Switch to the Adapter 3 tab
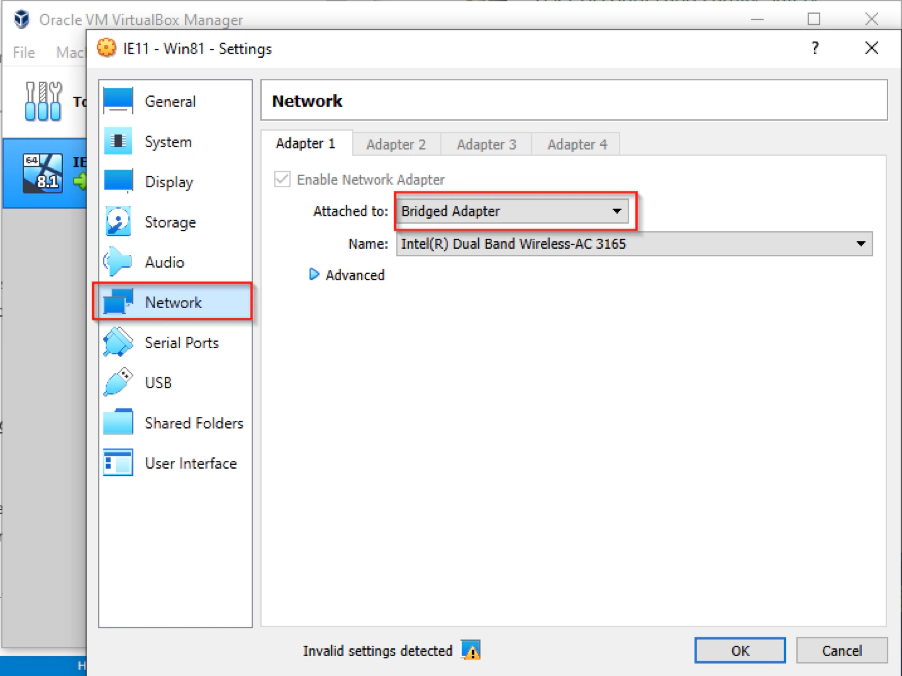This screenshot has height=676, width=902. [x=486, y=144]
